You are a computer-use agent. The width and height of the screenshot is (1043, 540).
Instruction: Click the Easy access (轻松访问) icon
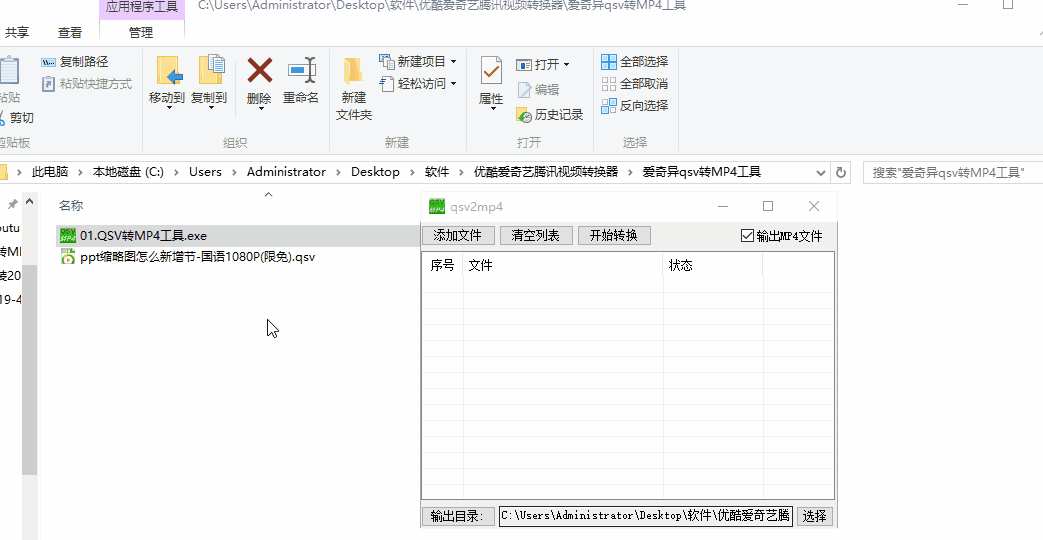387,84
